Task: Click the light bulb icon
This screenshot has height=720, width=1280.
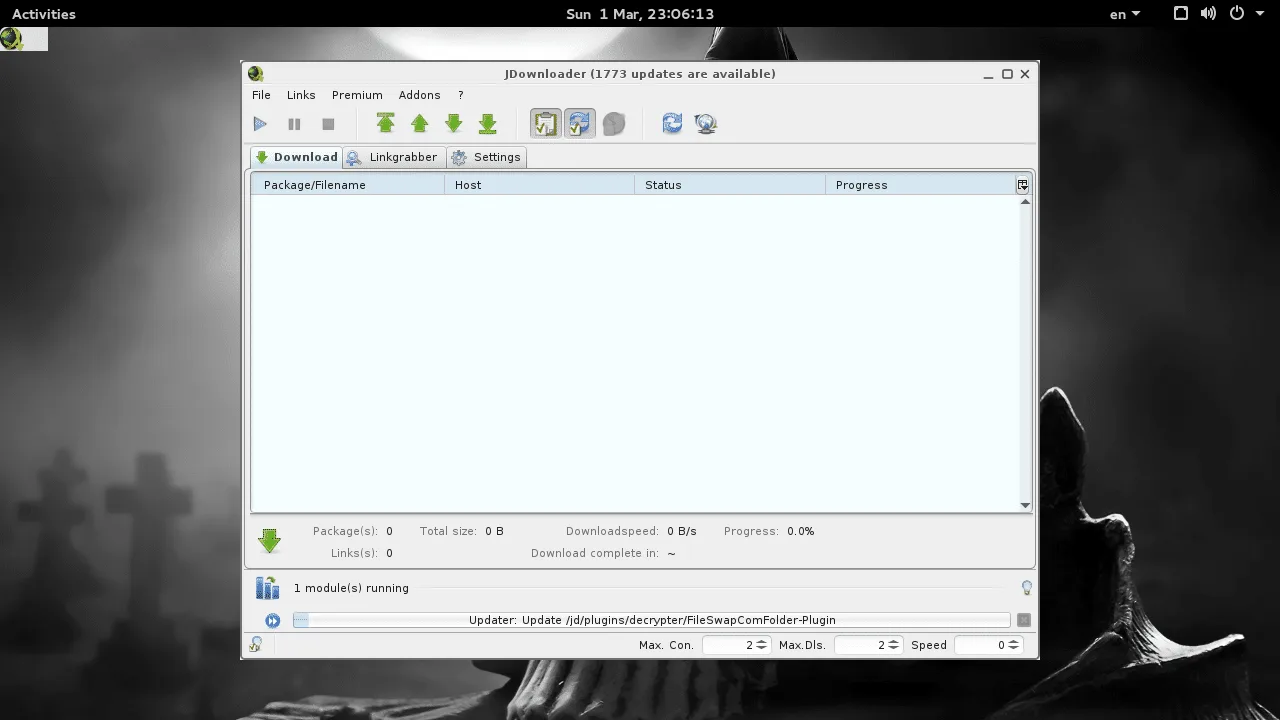Action: (x=1026, y=588)
